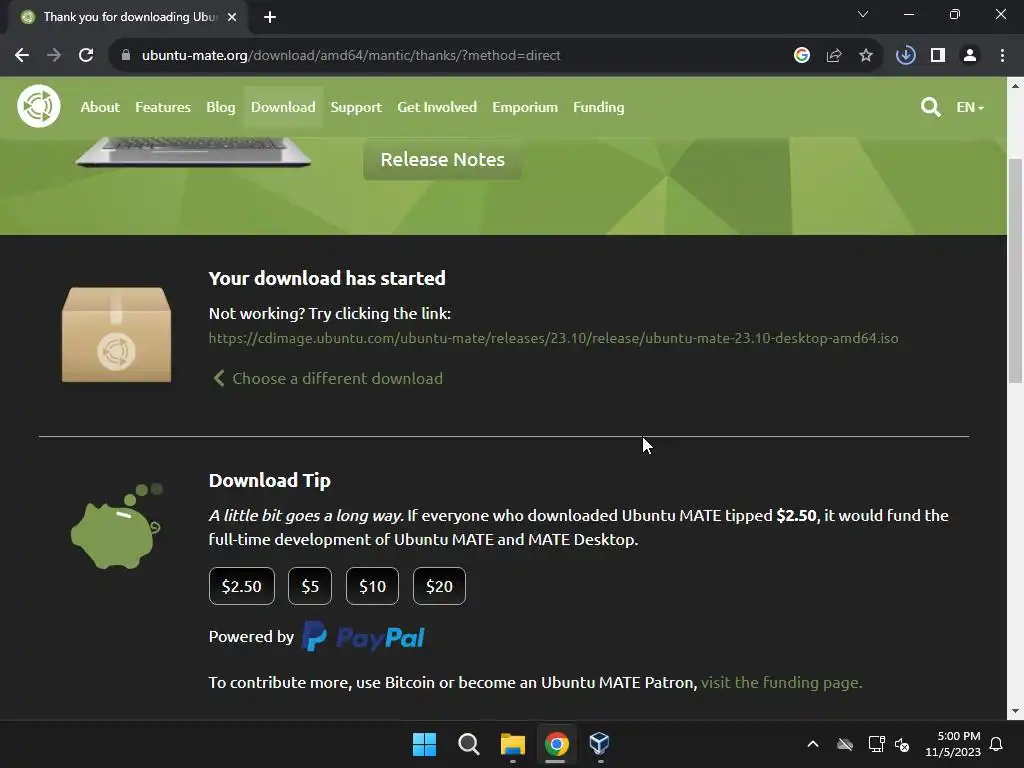1024x768 pixels.
Task: Open Chrome three-dot menu
Action: (x=1002, y=56)
